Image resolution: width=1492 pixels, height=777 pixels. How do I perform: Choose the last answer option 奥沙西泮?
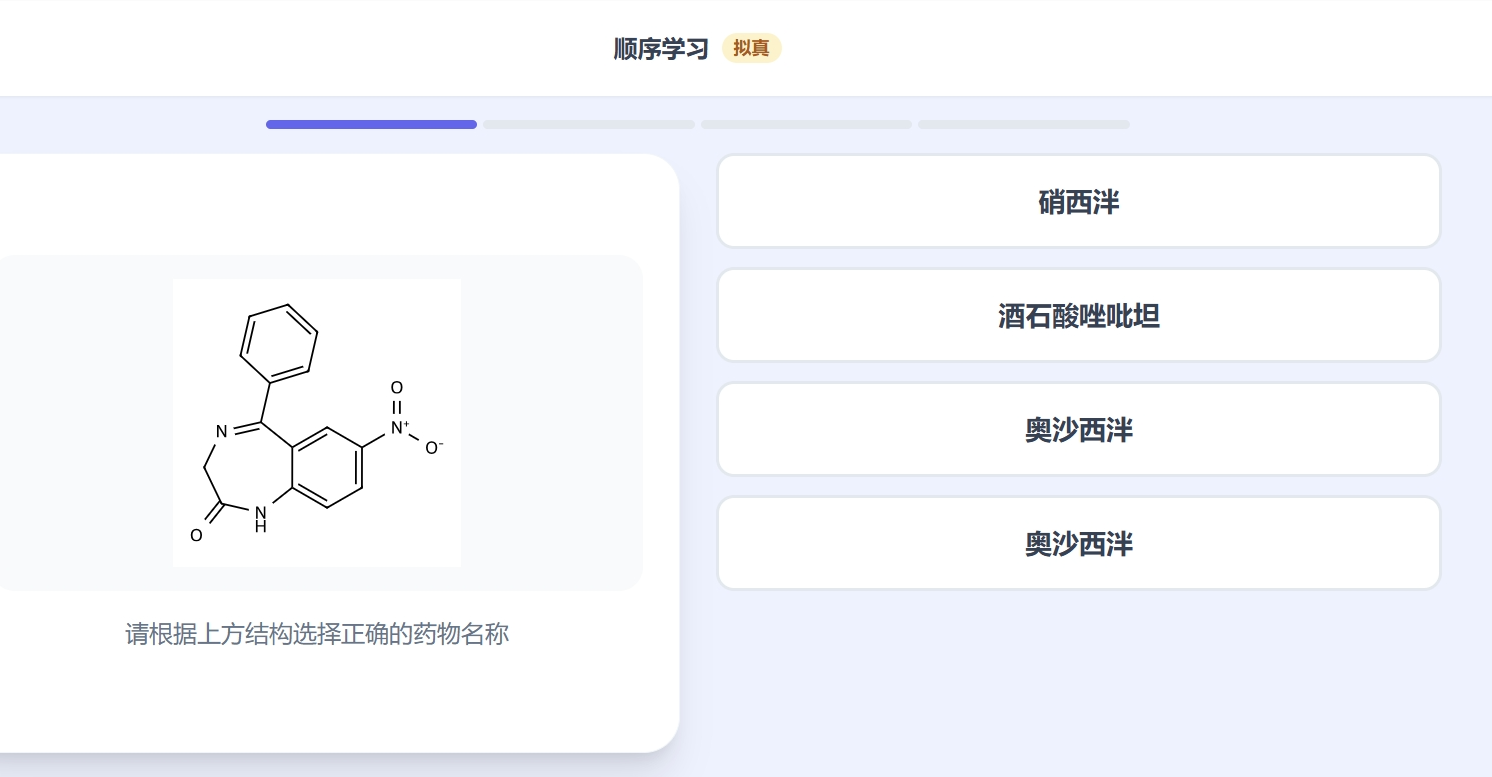(x=1078, y=543)
